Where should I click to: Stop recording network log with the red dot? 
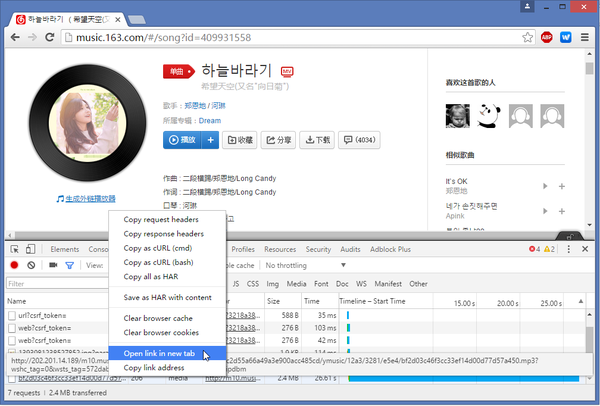(14, 265)
